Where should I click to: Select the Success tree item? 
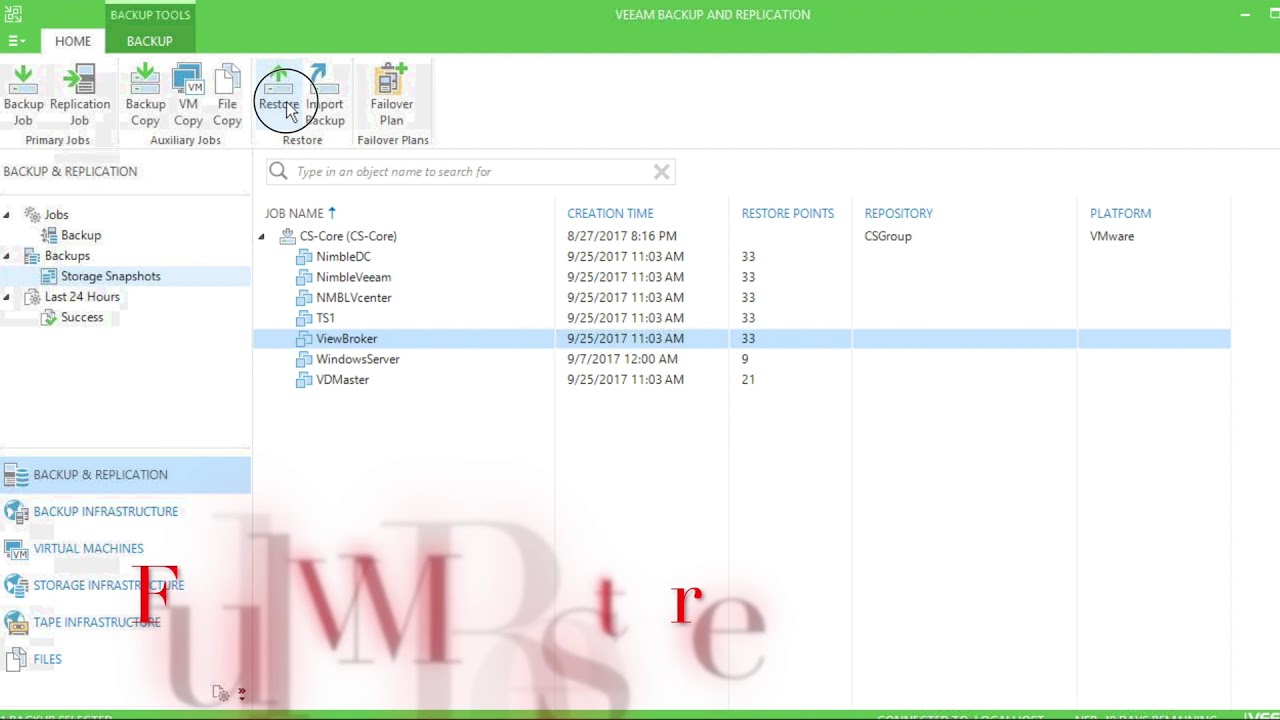[82, 317]
